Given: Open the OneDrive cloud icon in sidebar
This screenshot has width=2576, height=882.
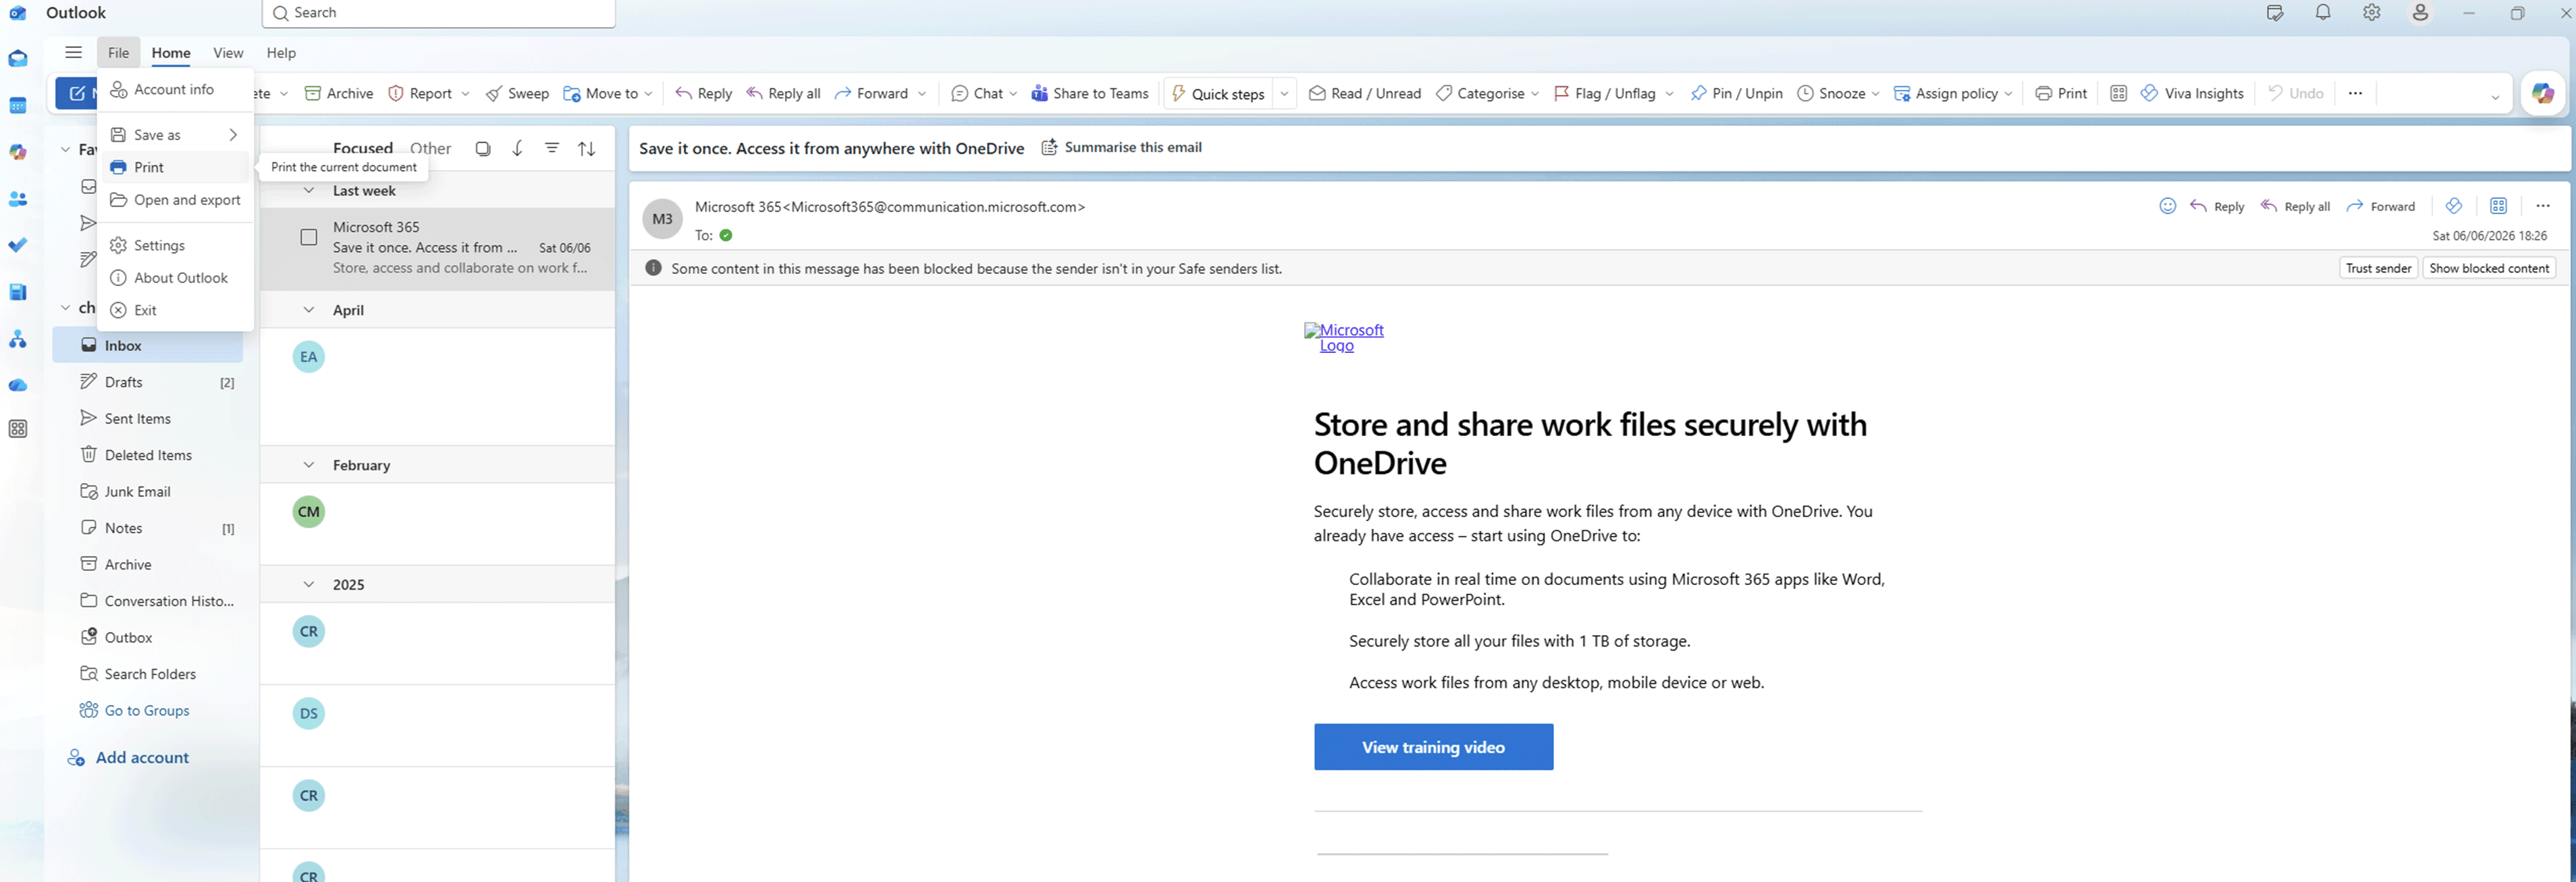Looking at the screenshot, I should tap(18, 385).
